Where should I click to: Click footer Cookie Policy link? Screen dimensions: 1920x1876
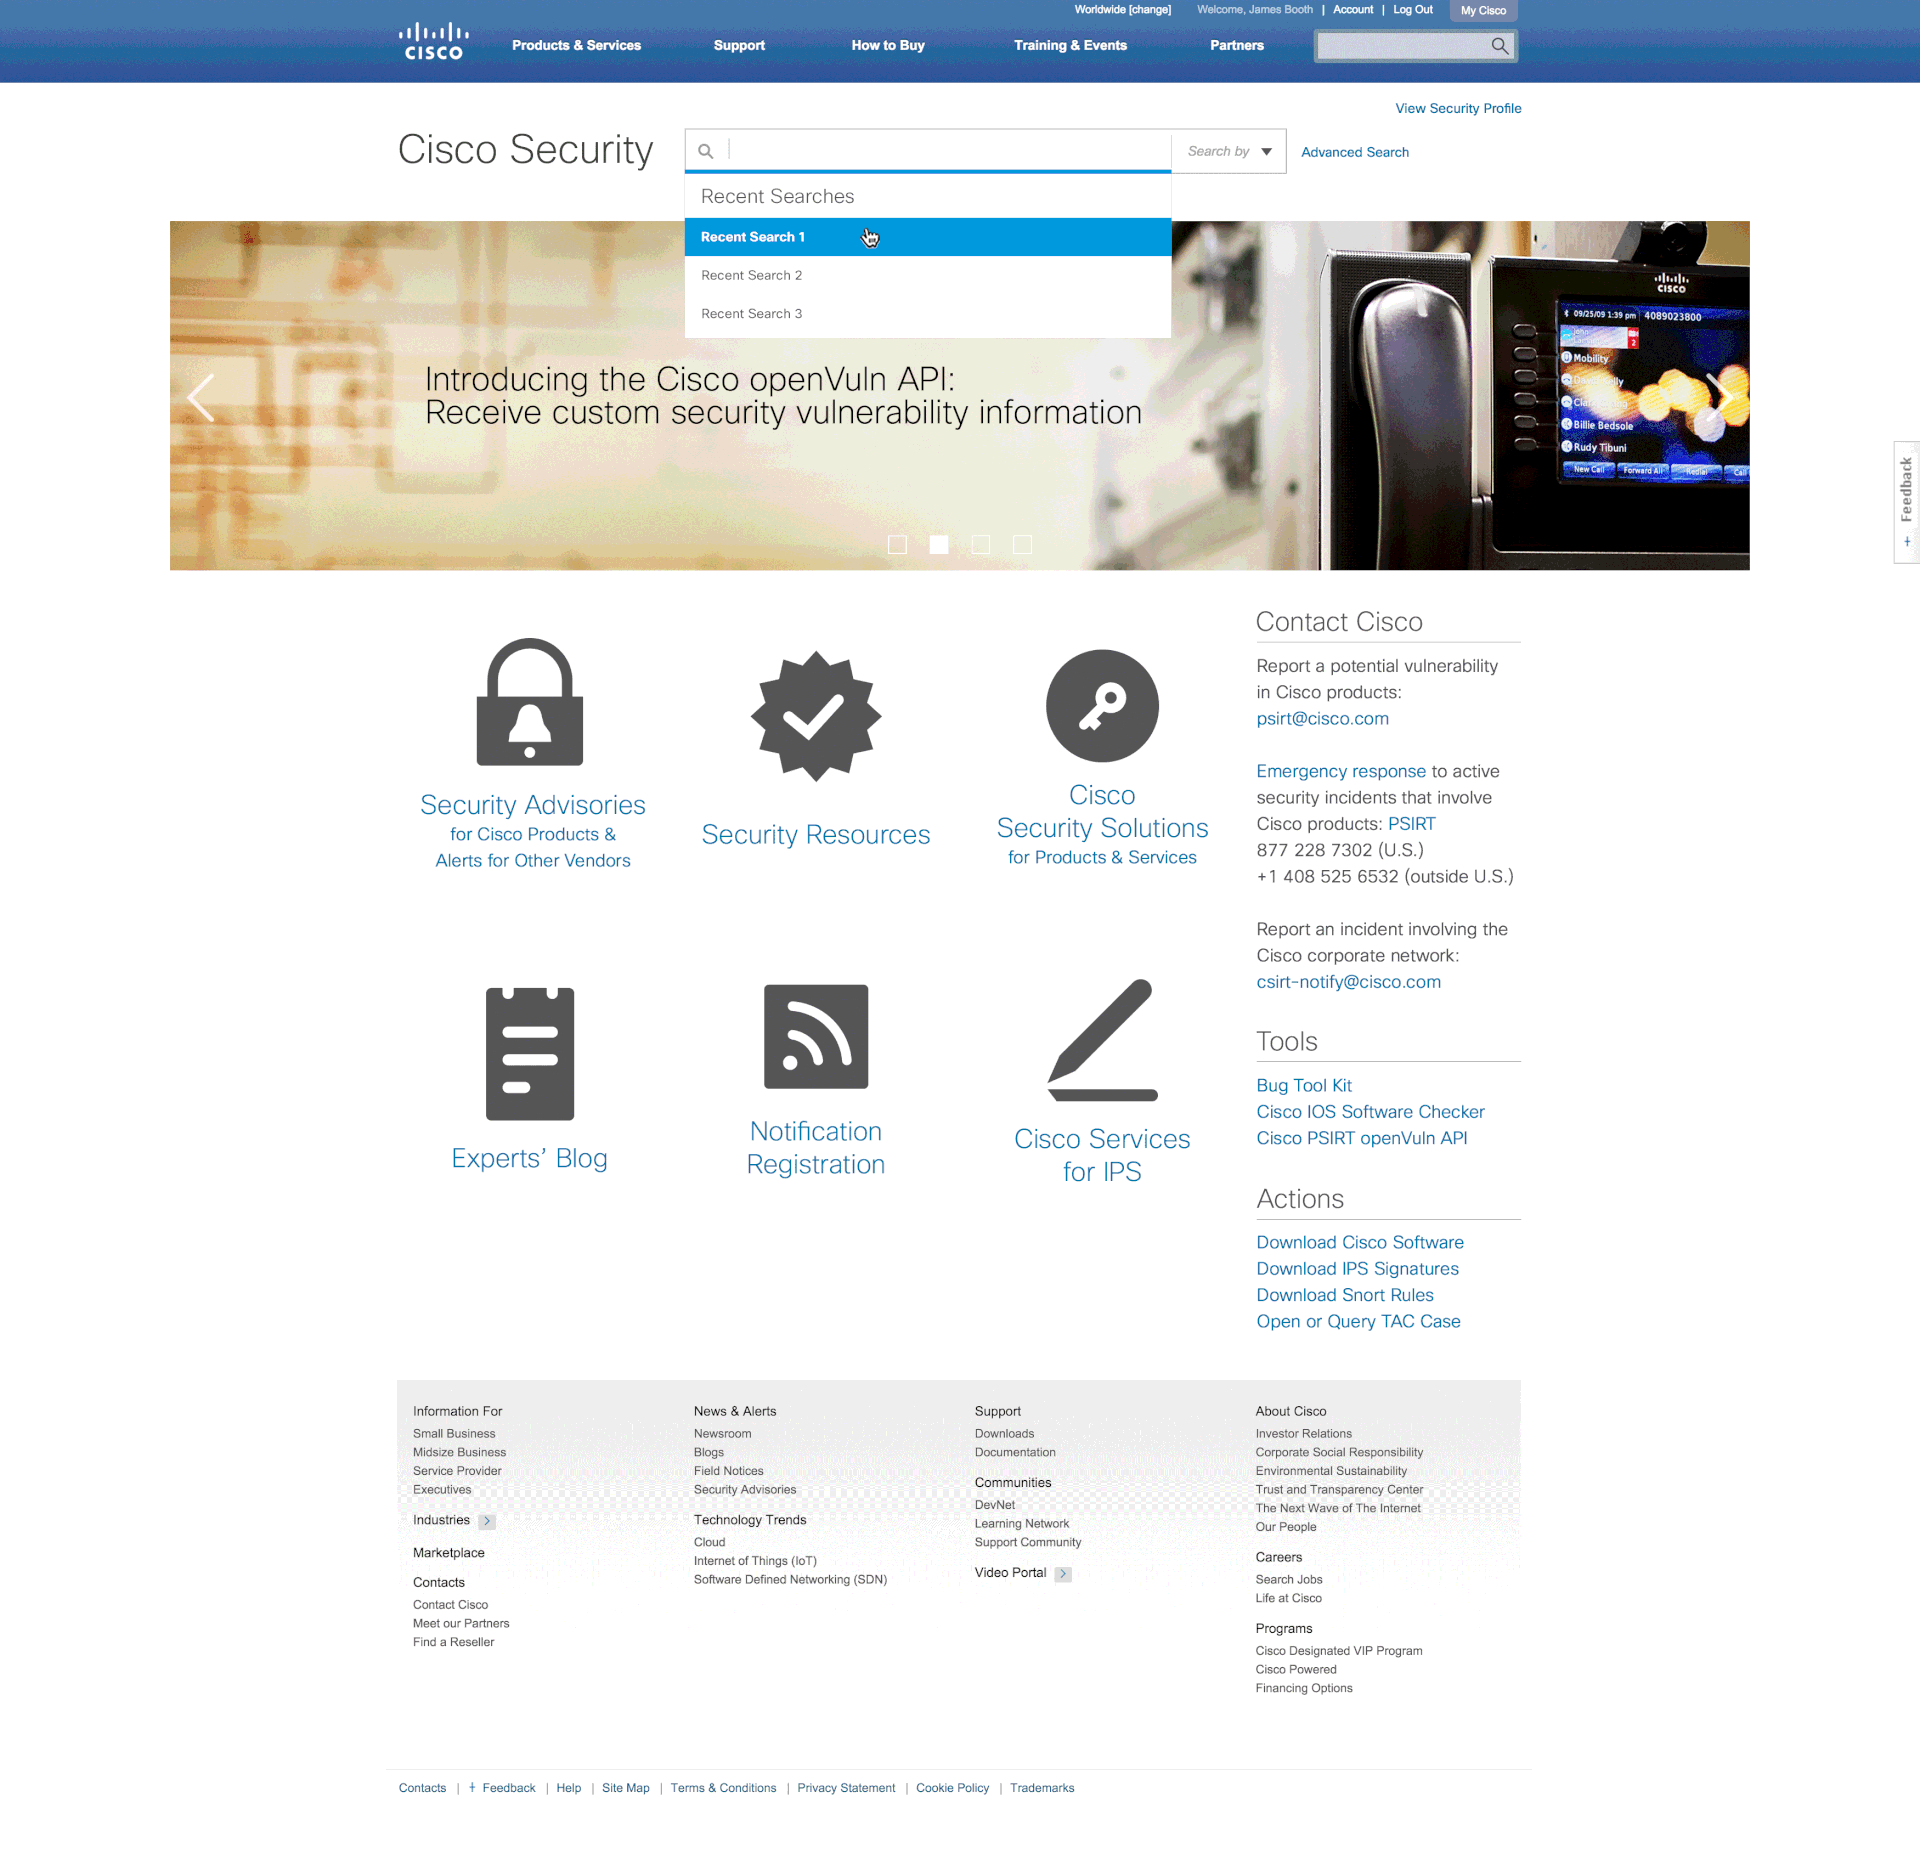tap(952, 1788)
